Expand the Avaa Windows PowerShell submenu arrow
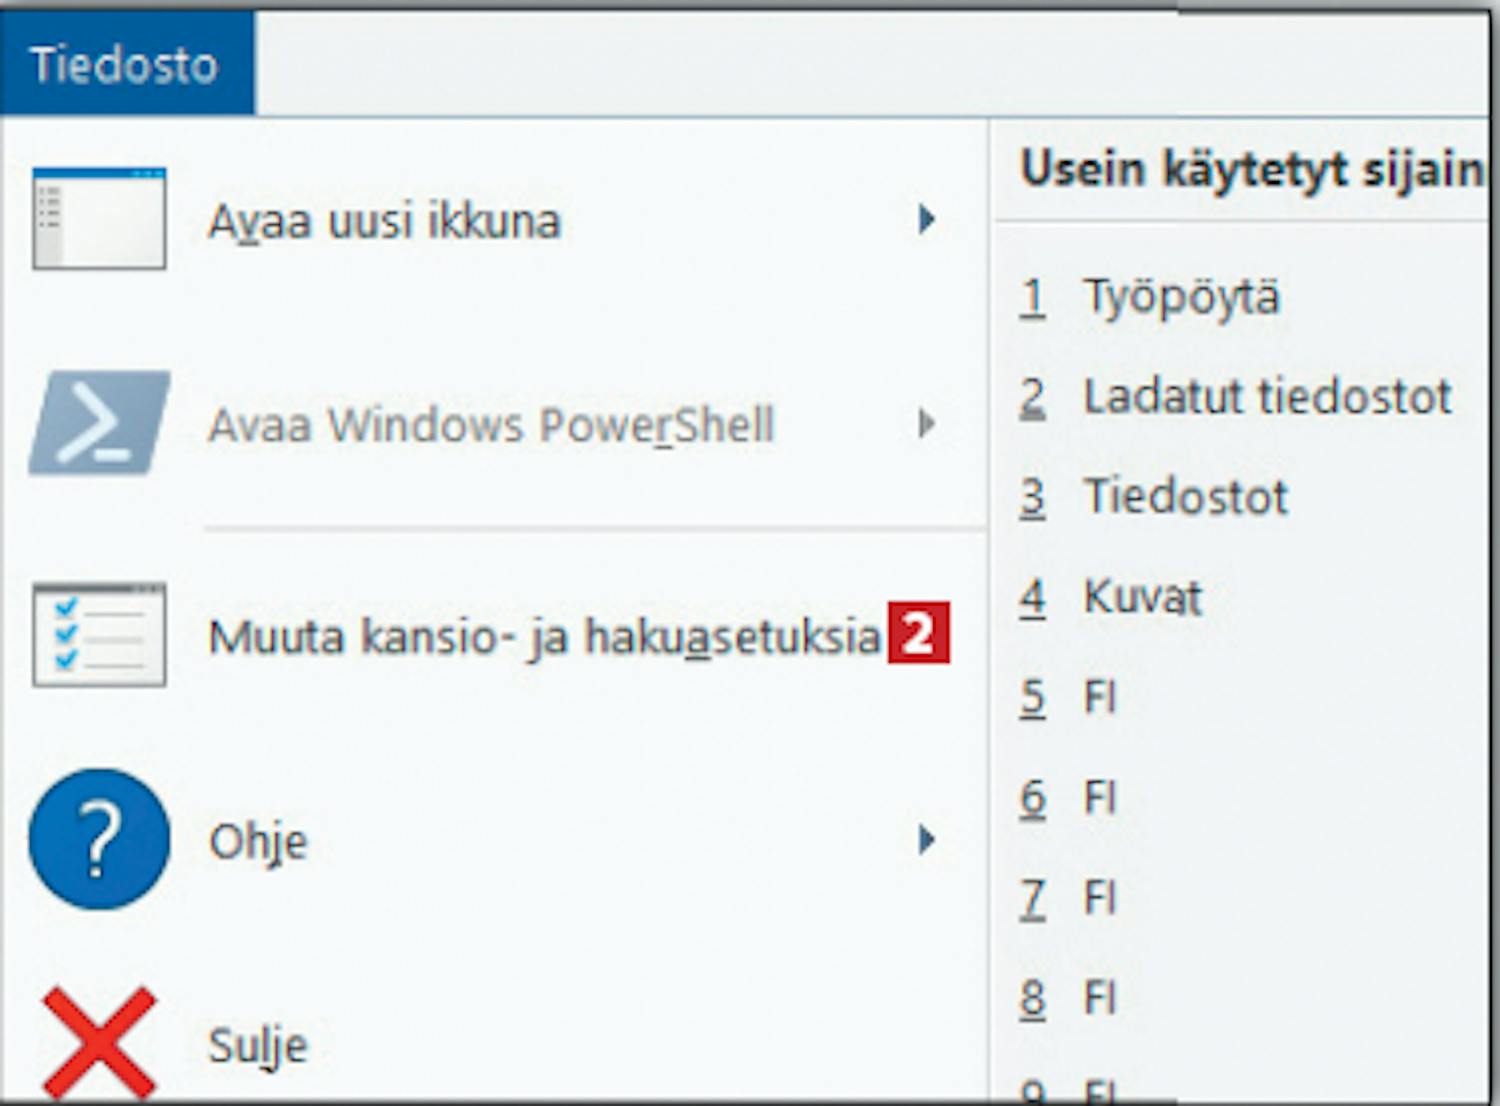 tap(927, 424)
